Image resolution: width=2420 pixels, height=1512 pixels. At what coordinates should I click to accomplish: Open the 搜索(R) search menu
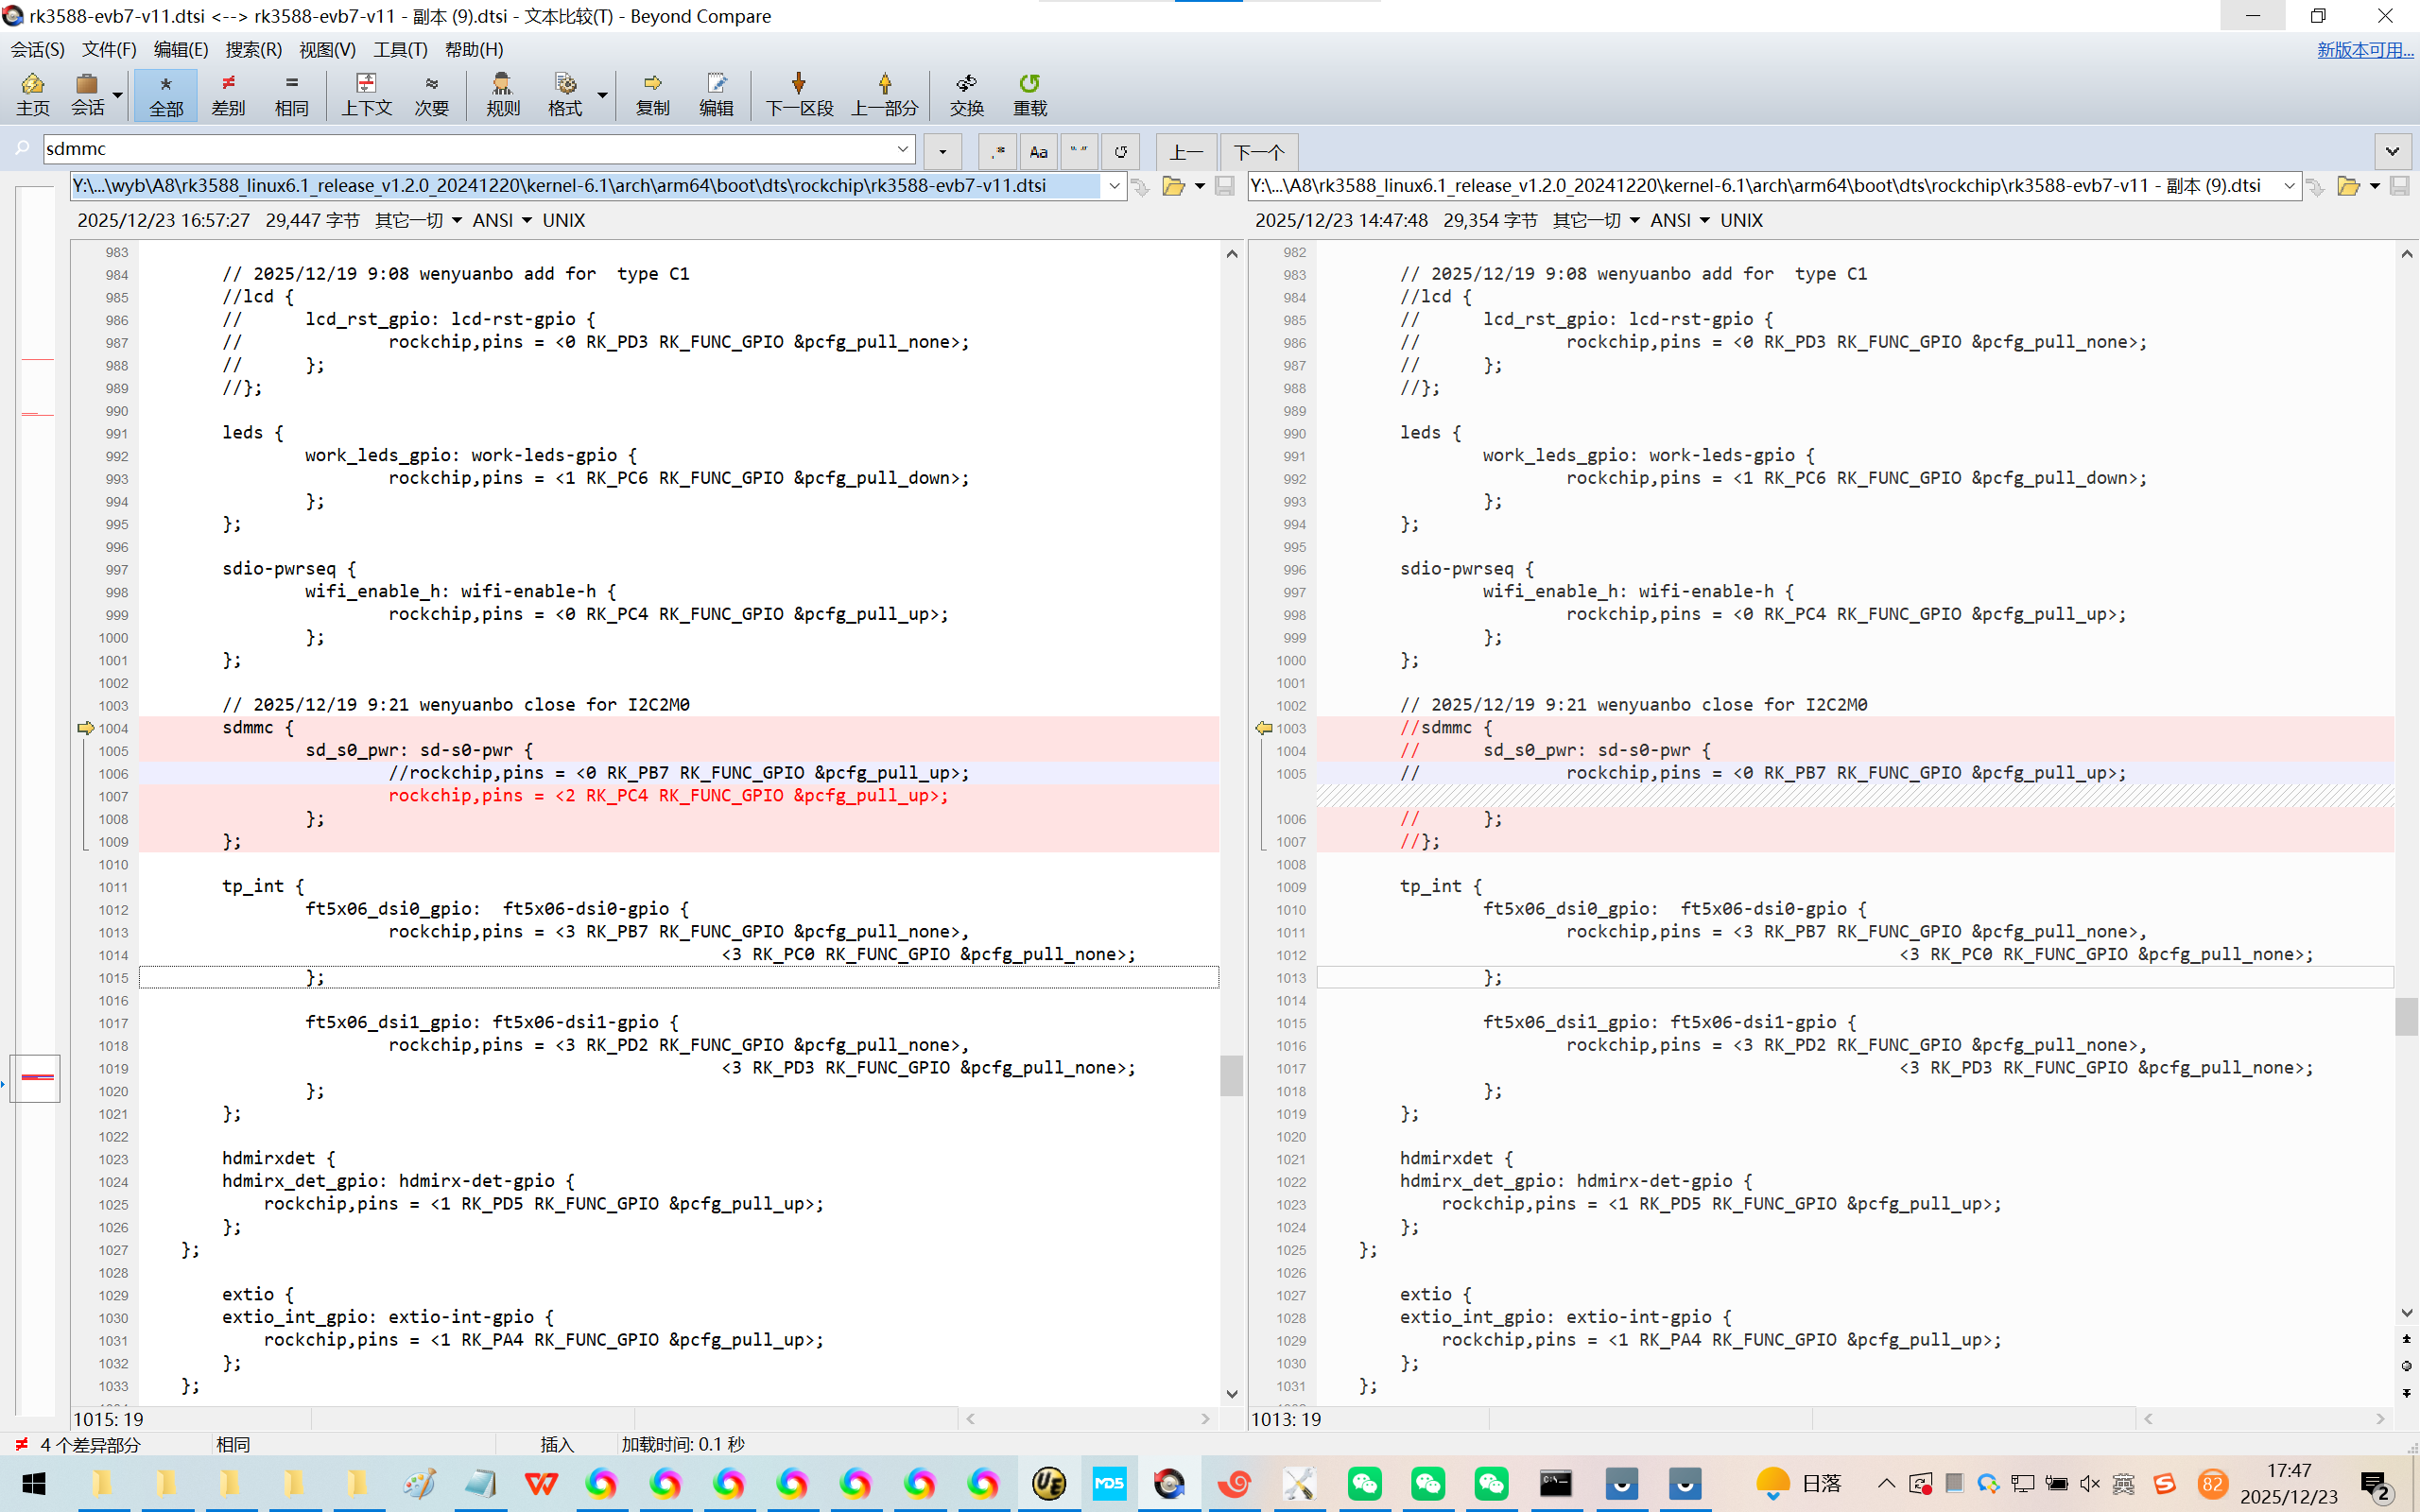253,49
